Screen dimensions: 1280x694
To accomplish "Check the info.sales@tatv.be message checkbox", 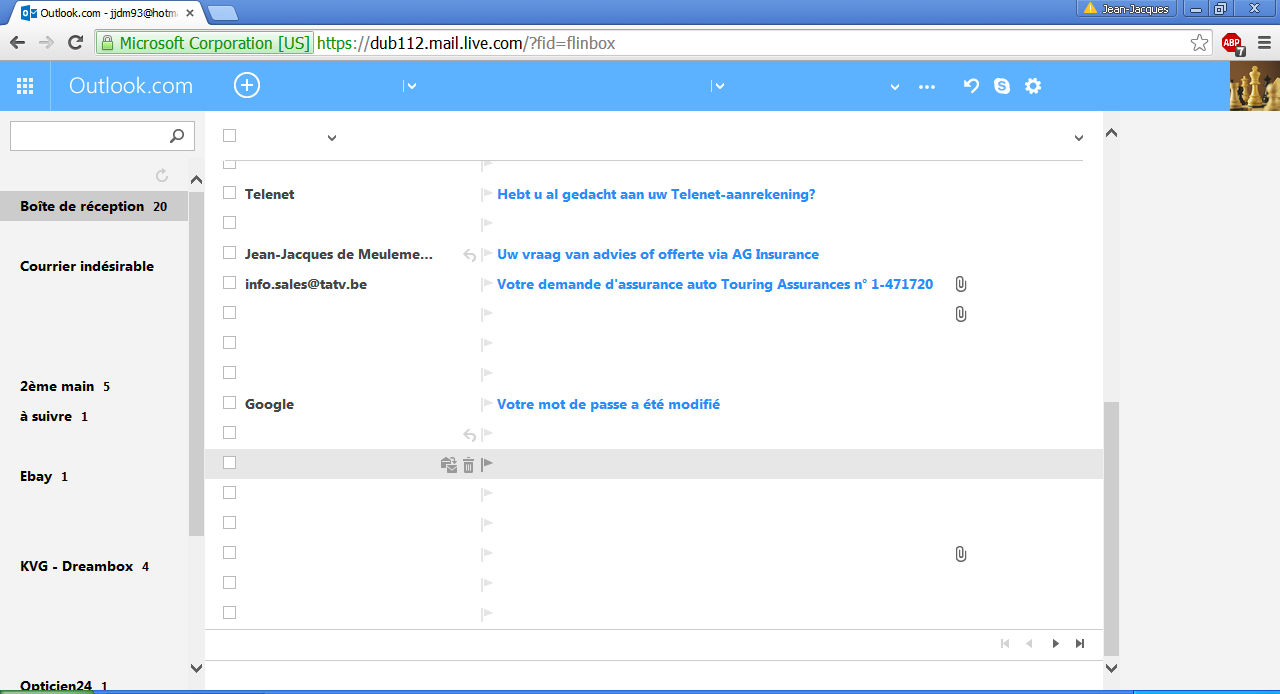I will (229, 283).
